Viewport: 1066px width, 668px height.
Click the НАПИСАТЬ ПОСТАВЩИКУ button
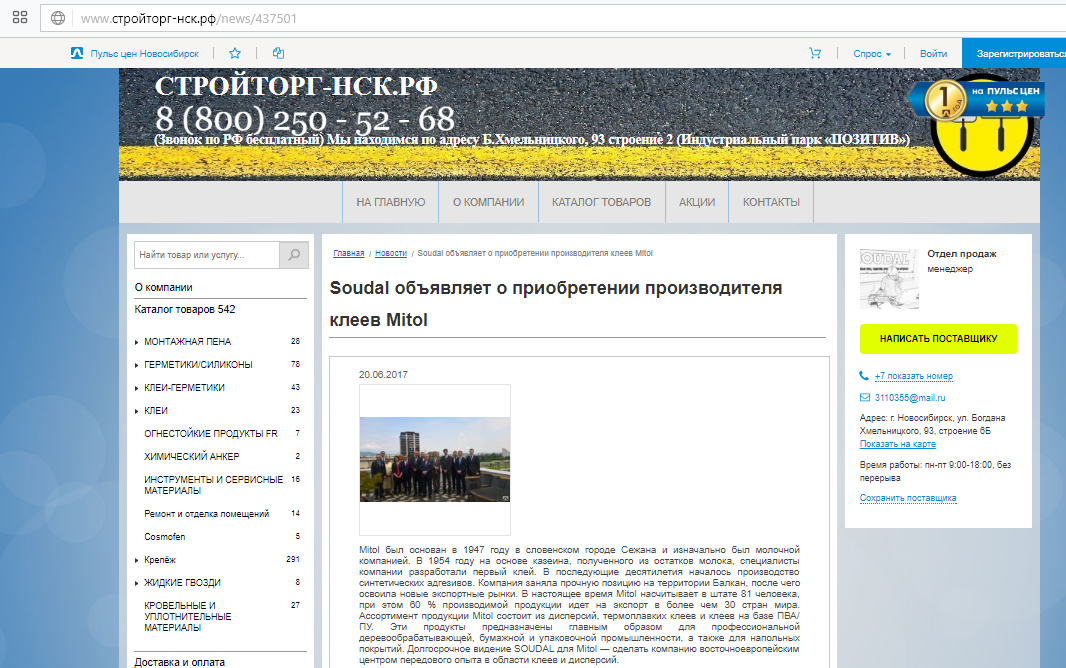click(938, 338)
